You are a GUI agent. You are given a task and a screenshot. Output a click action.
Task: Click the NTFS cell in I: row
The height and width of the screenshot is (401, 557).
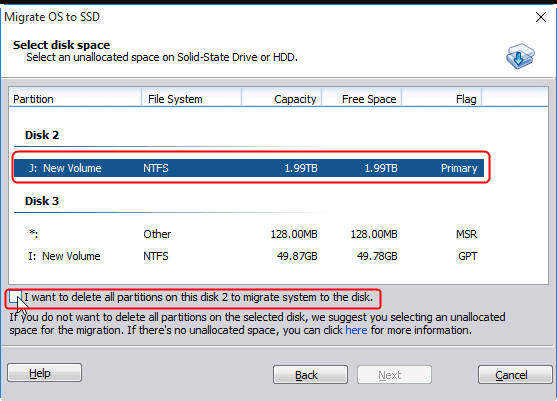pyautogui.click(x=156, y=256)
